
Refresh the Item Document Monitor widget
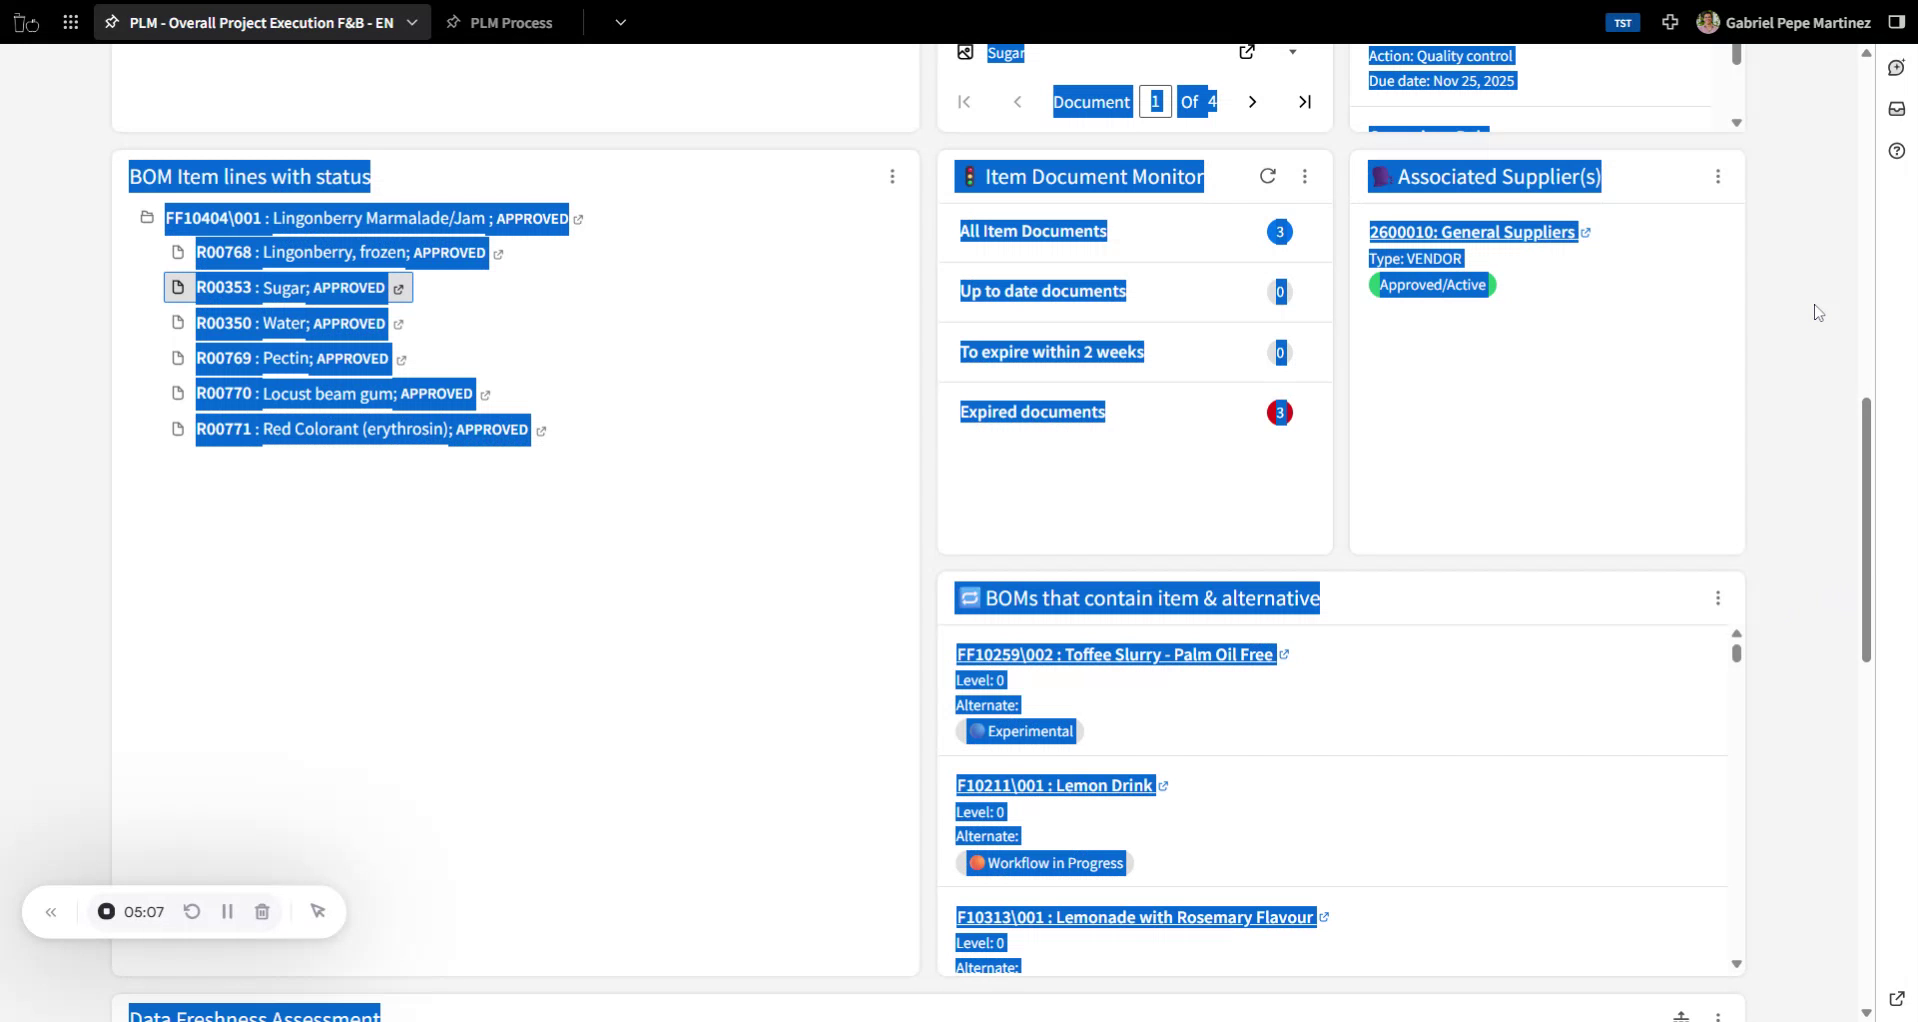click(x=1267, y=176)
